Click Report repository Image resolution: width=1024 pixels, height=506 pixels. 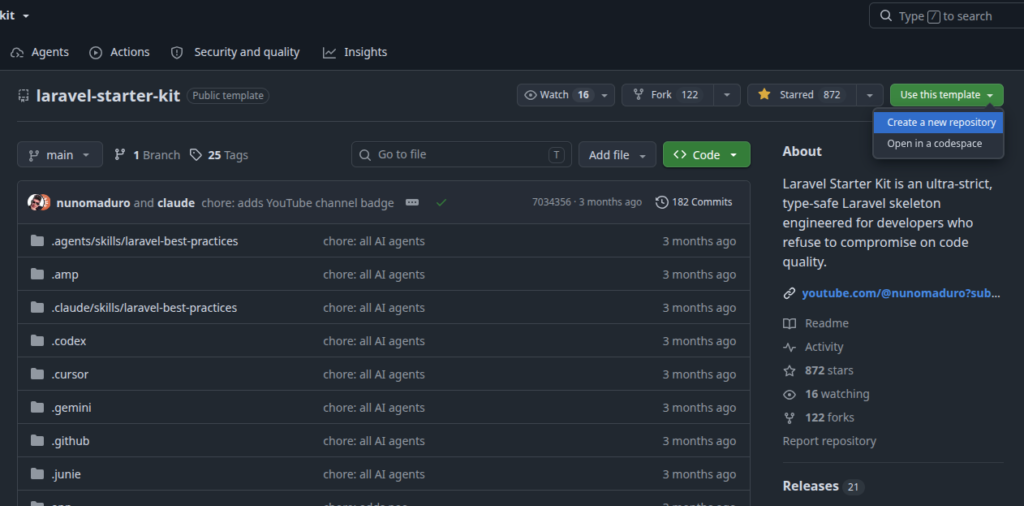pos(829,441)
